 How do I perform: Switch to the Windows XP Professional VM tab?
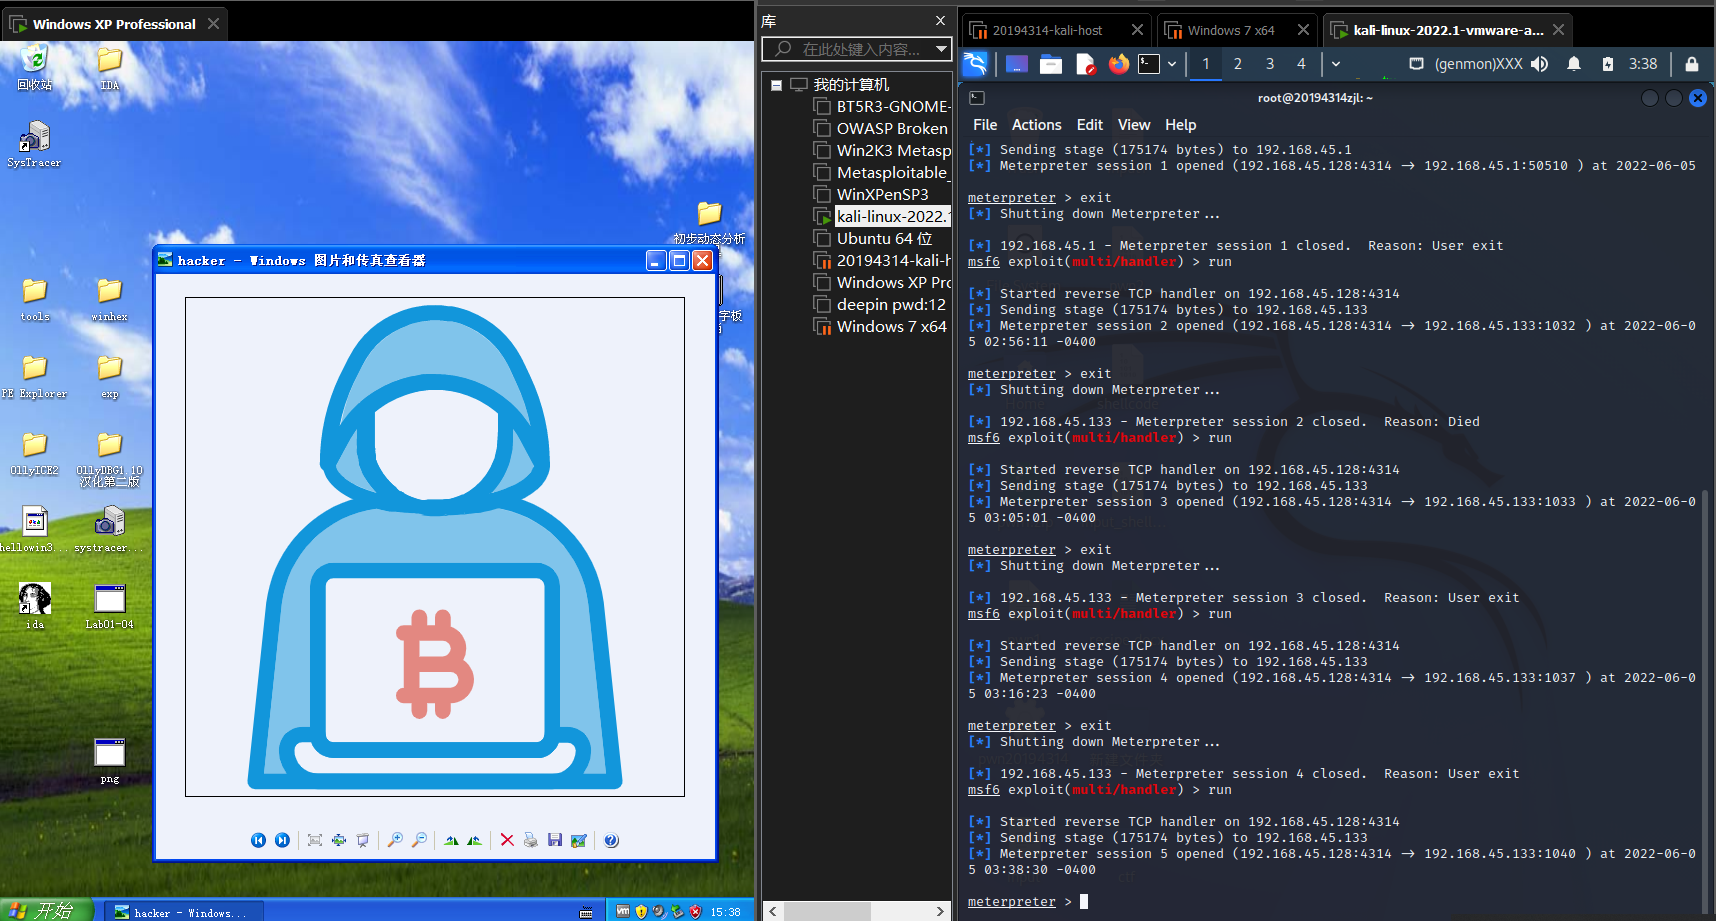pos(114,24)
